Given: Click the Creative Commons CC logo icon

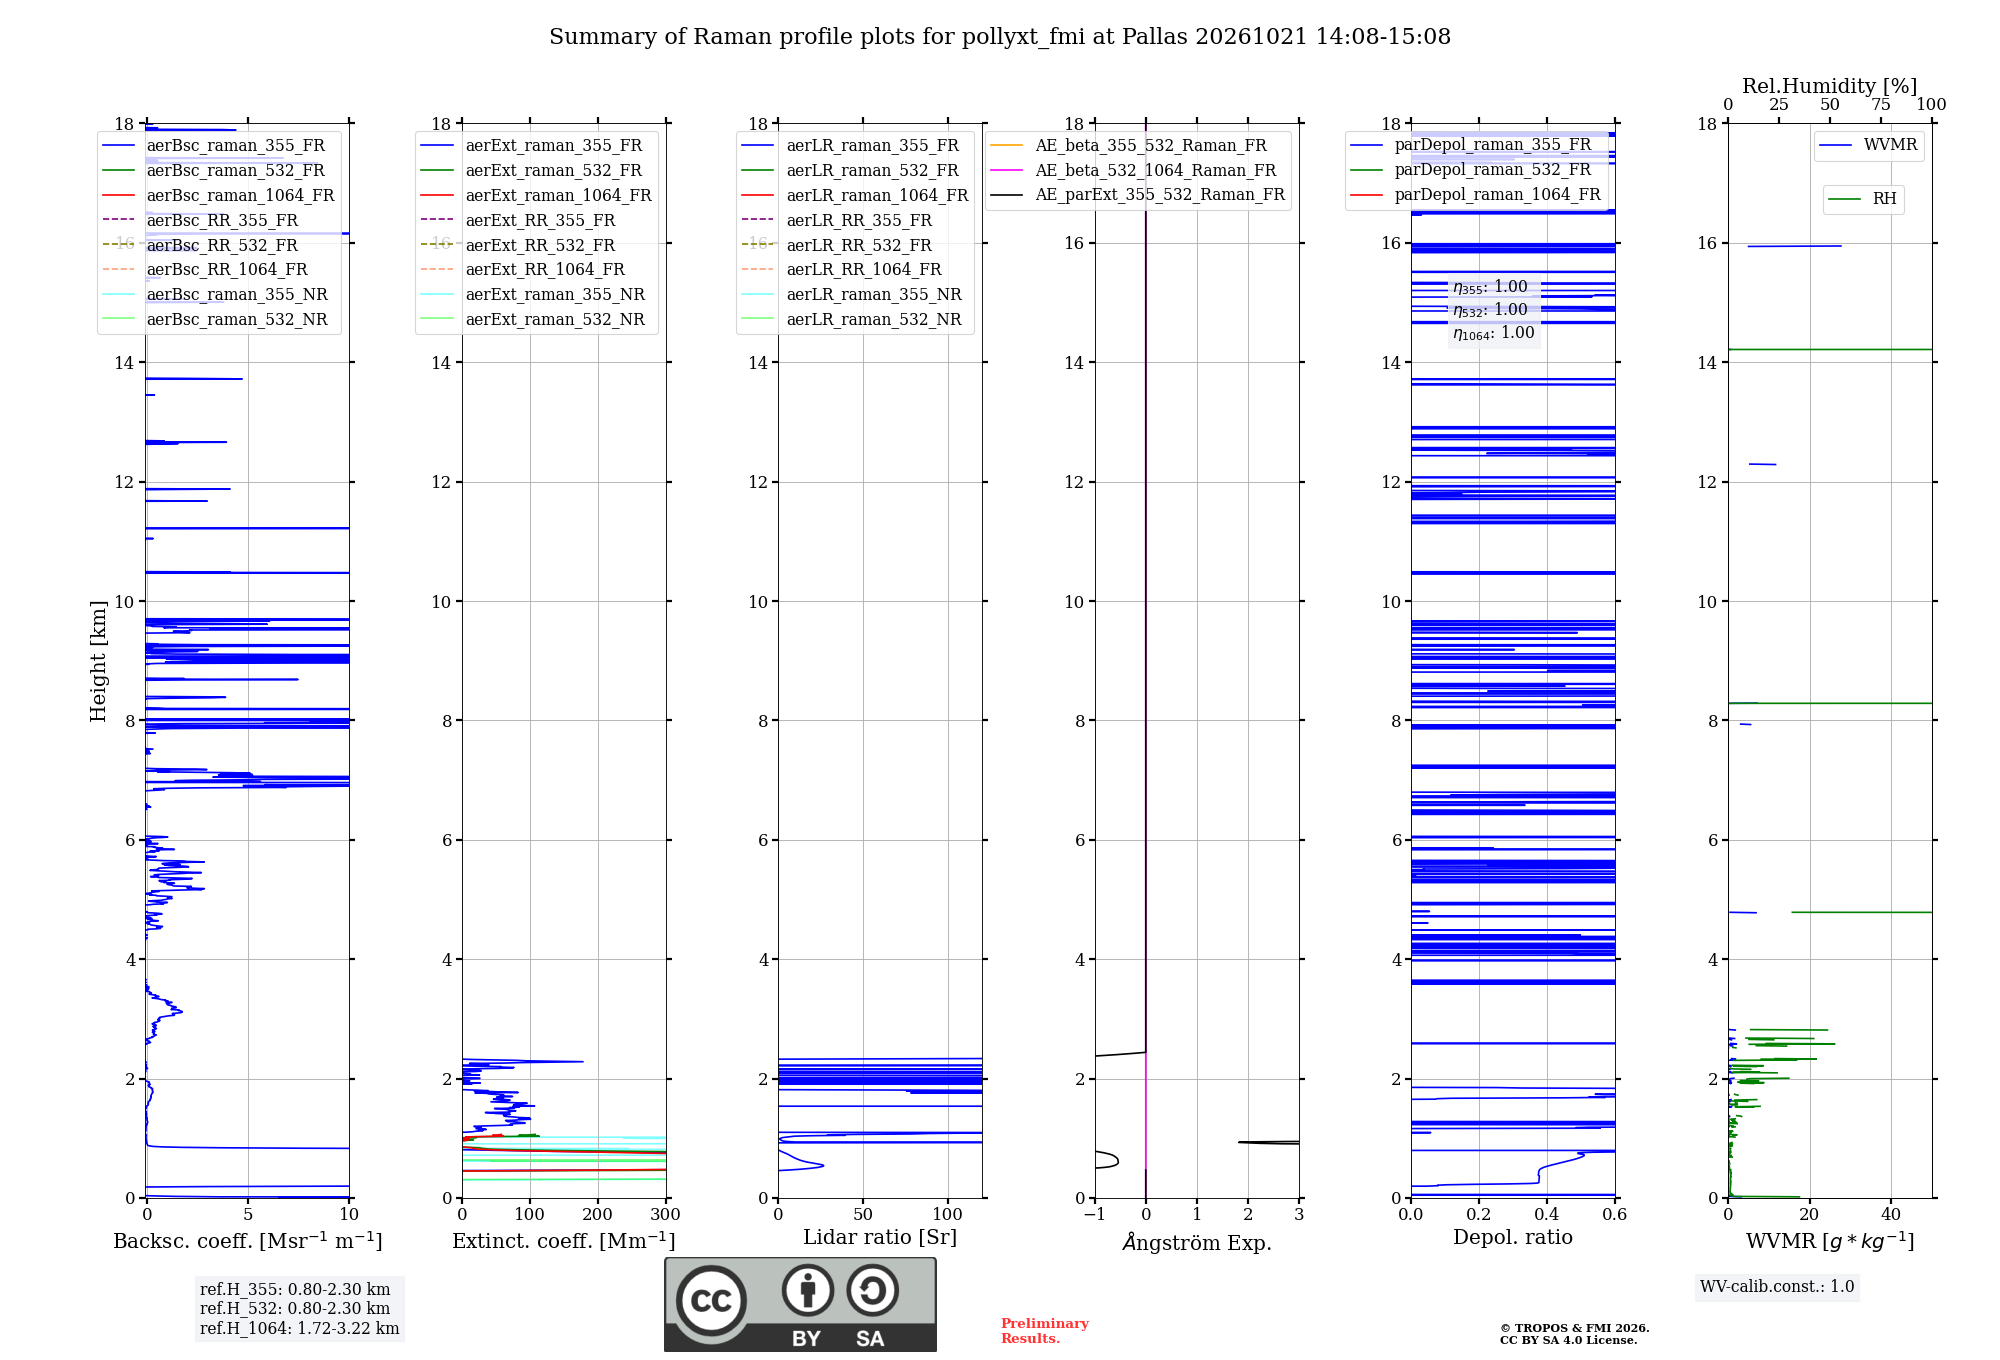Looking at the screenshot, I should pyautogui.click(x=711, y=1301).
